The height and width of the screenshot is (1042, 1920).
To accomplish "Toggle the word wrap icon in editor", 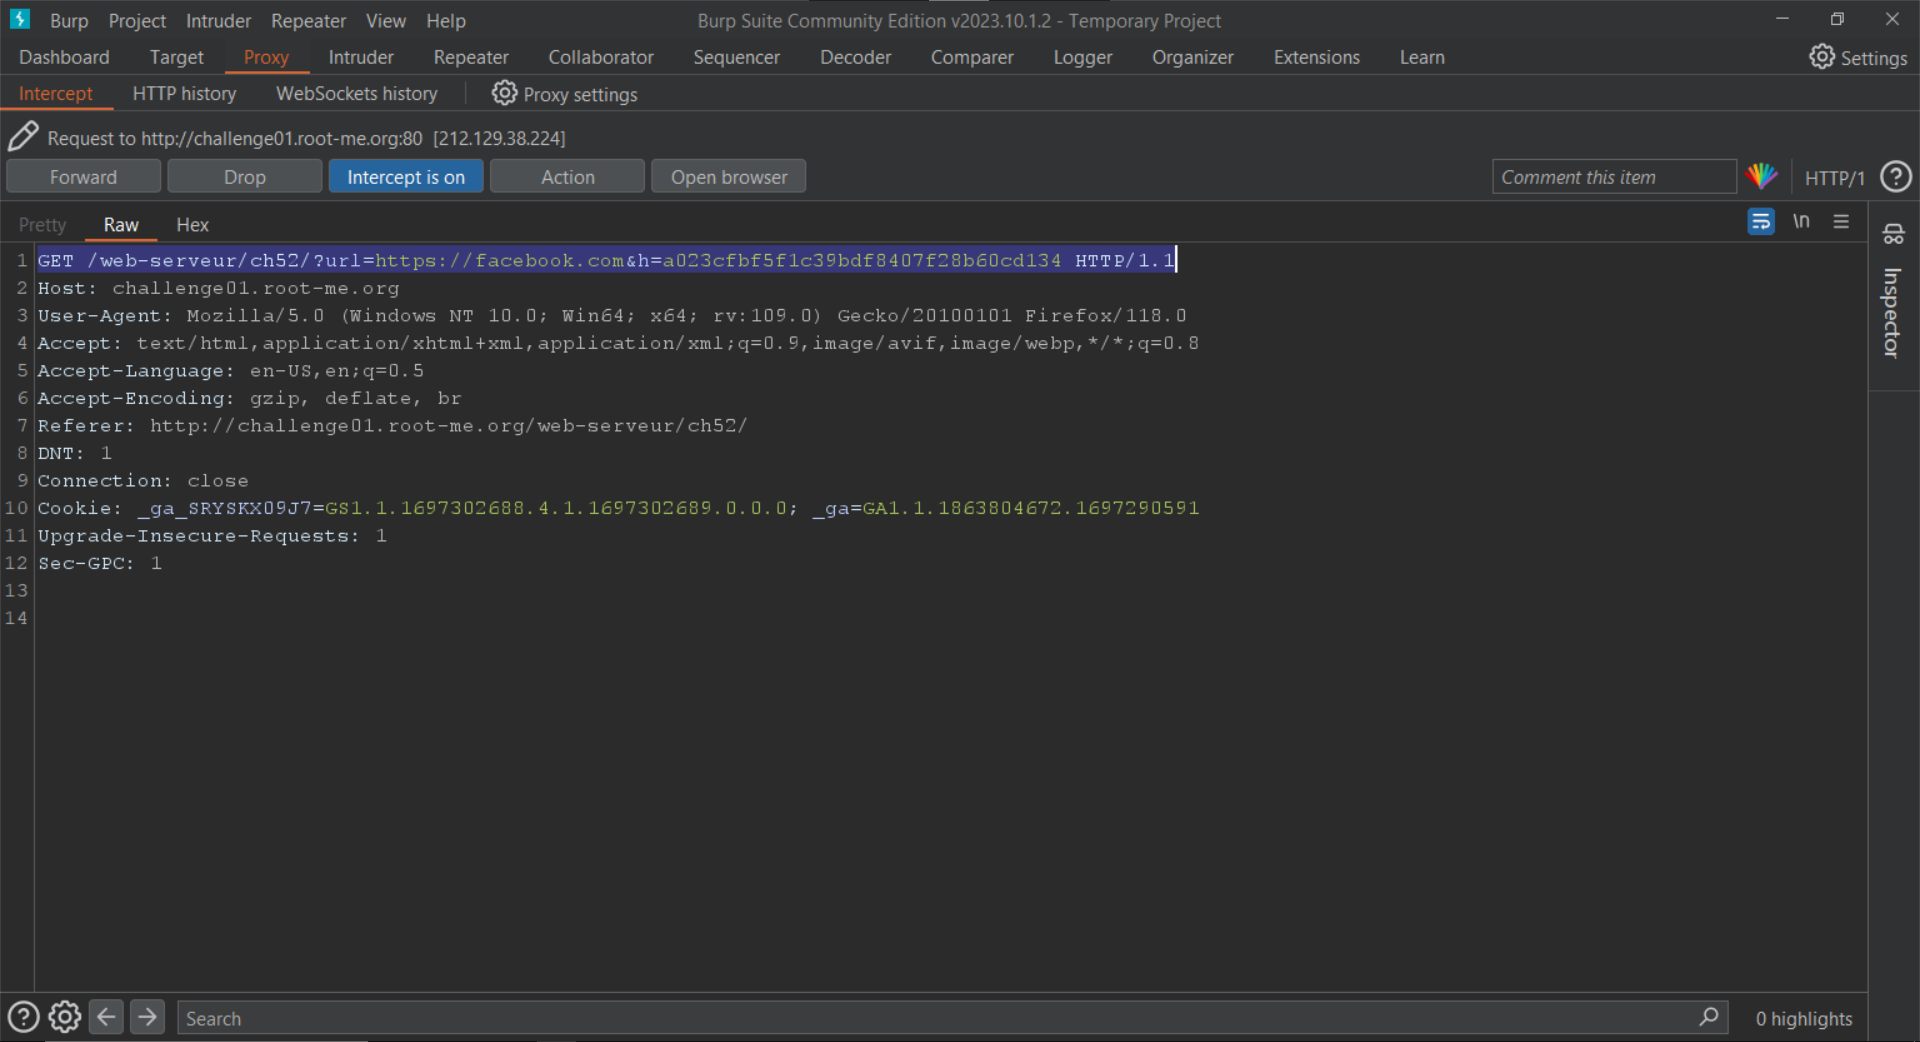I will [1760, 221].
